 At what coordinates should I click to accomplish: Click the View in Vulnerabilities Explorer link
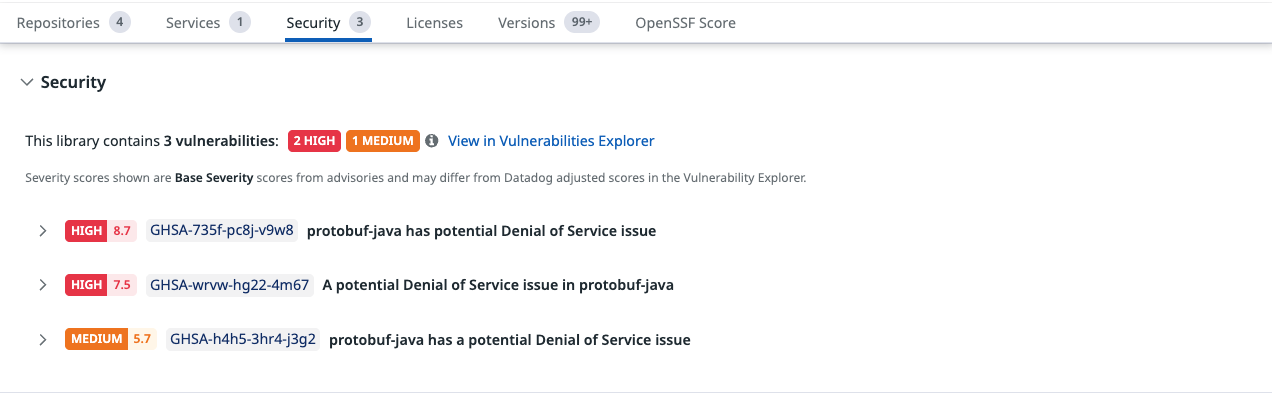pyautogui.click(x=551, y=141)
